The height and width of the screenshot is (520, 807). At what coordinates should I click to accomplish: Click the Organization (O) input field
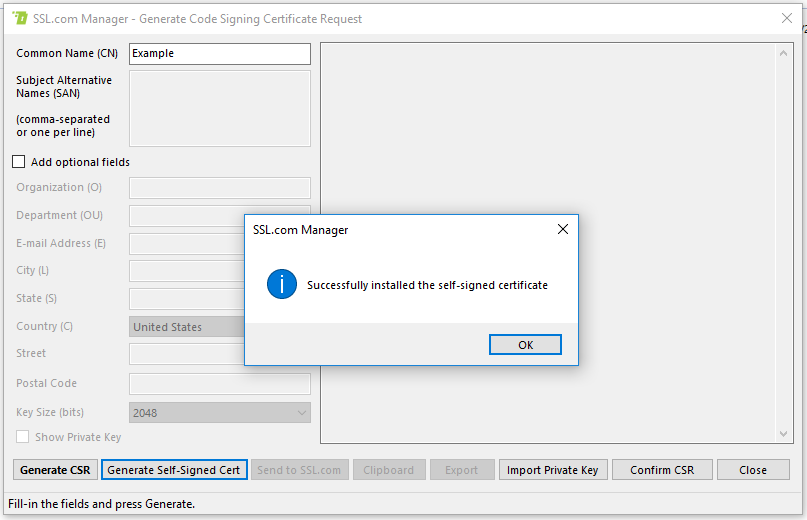pyautogui.click(x=219, y=188)
